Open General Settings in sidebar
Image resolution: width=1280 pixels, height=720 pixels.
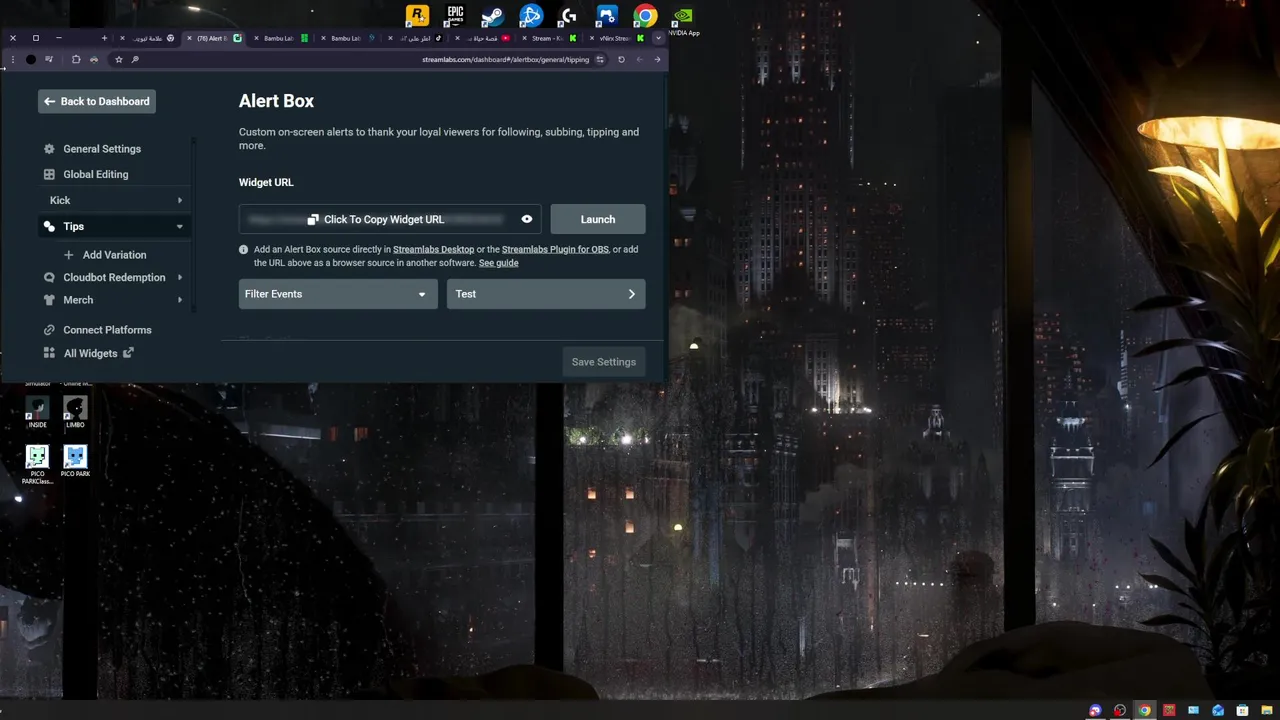pos(92,149)
